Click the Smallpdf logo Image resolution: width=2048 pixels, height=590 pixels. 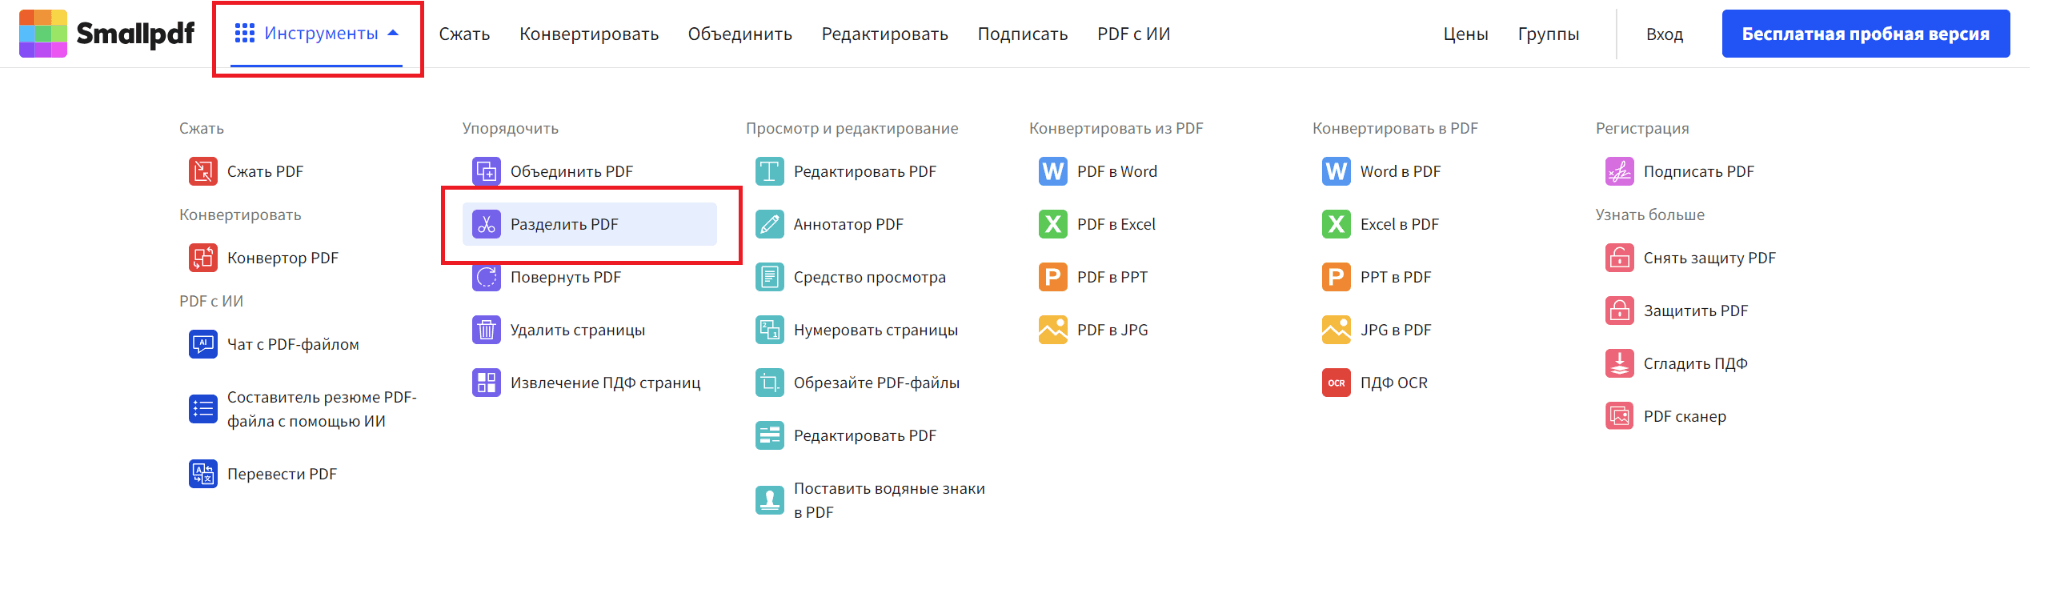(105, 32)
